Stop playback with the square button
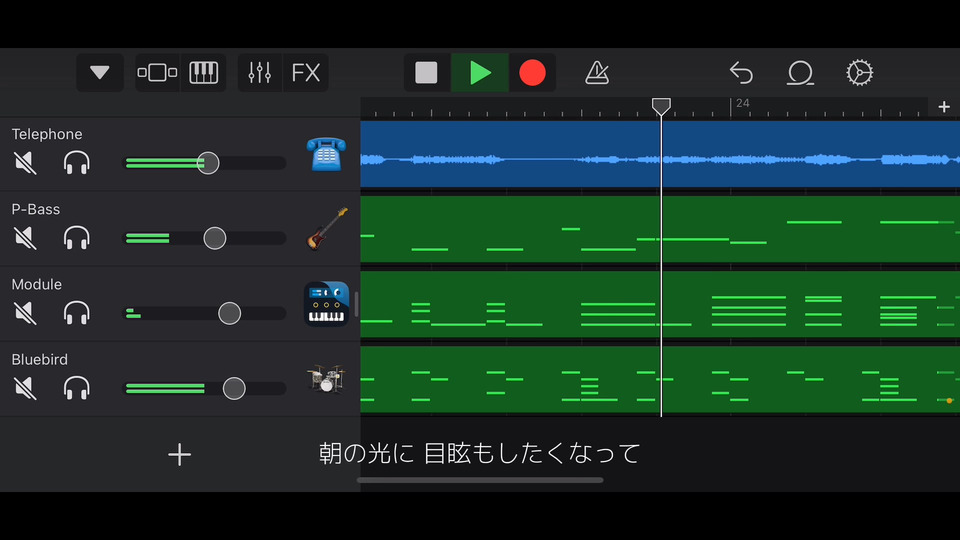Image resolution: width=960 pixels, height=540 pixels. (x=426, y=73)
